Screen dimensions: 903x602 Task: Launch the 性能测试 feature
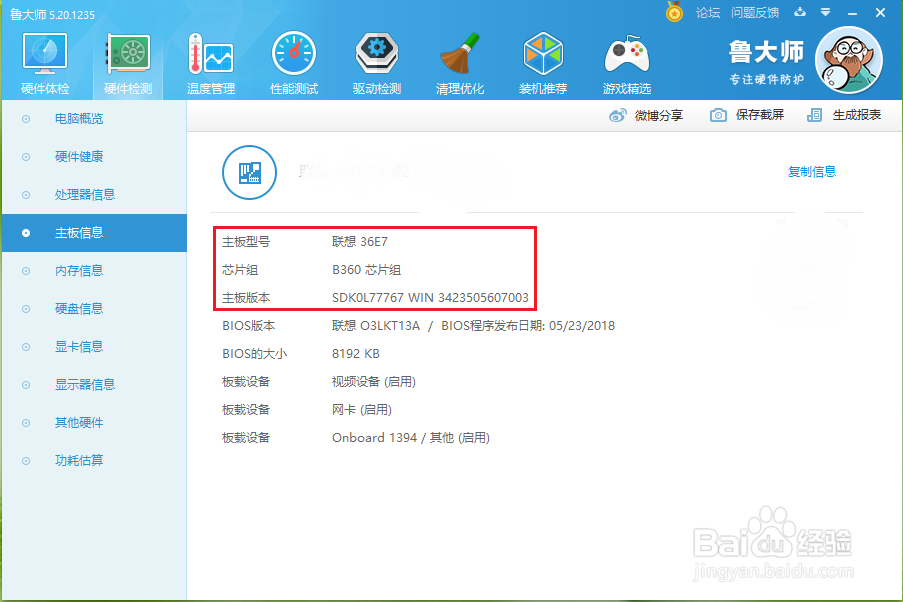click(293, 62)
